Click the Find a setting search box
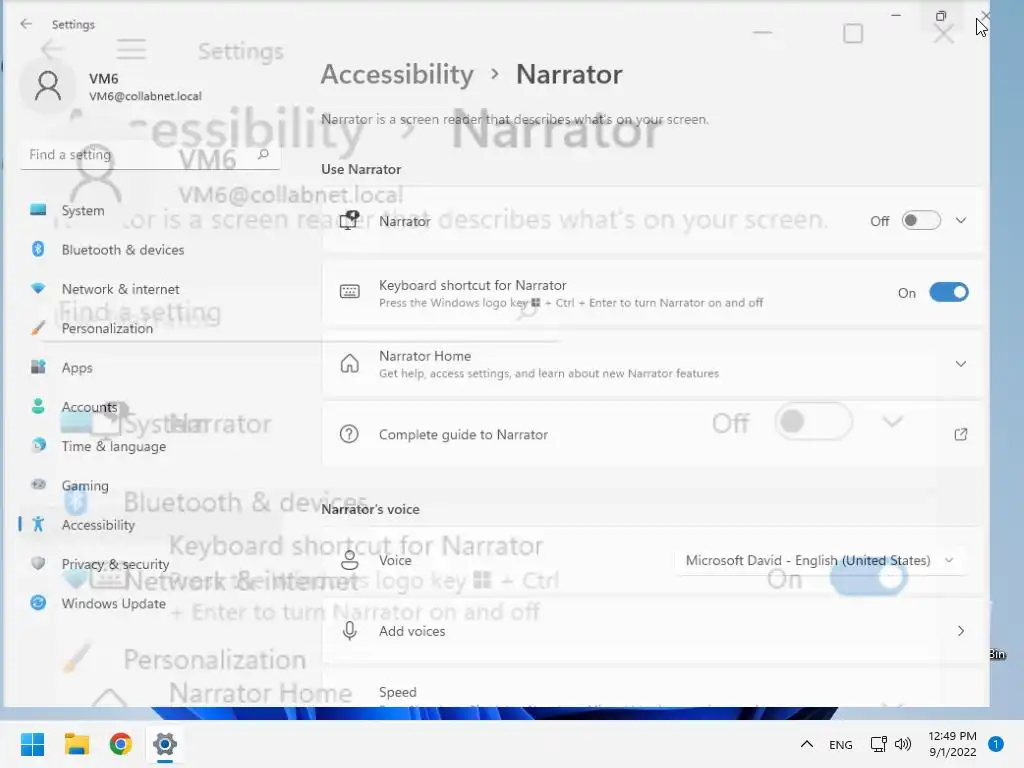This screenshot has height=768, width=1024. tap(150, 155)
